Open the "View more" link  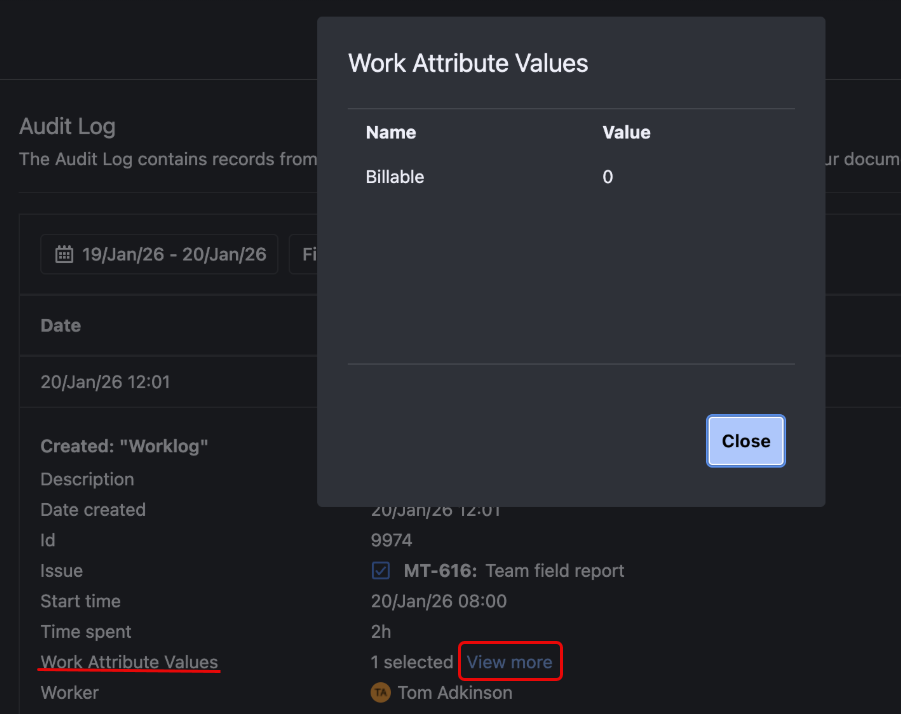(x=510, y=661)
